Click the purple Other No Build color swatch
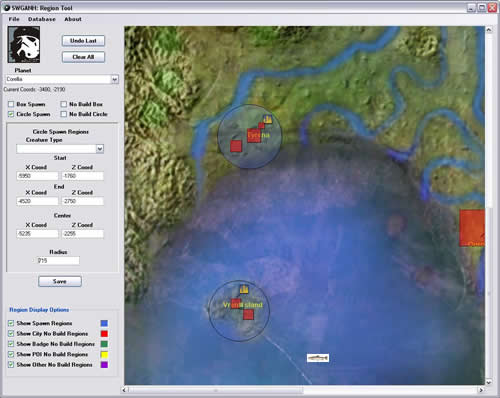The width and height of the screenshot is (500, 398). coord(104,365)
